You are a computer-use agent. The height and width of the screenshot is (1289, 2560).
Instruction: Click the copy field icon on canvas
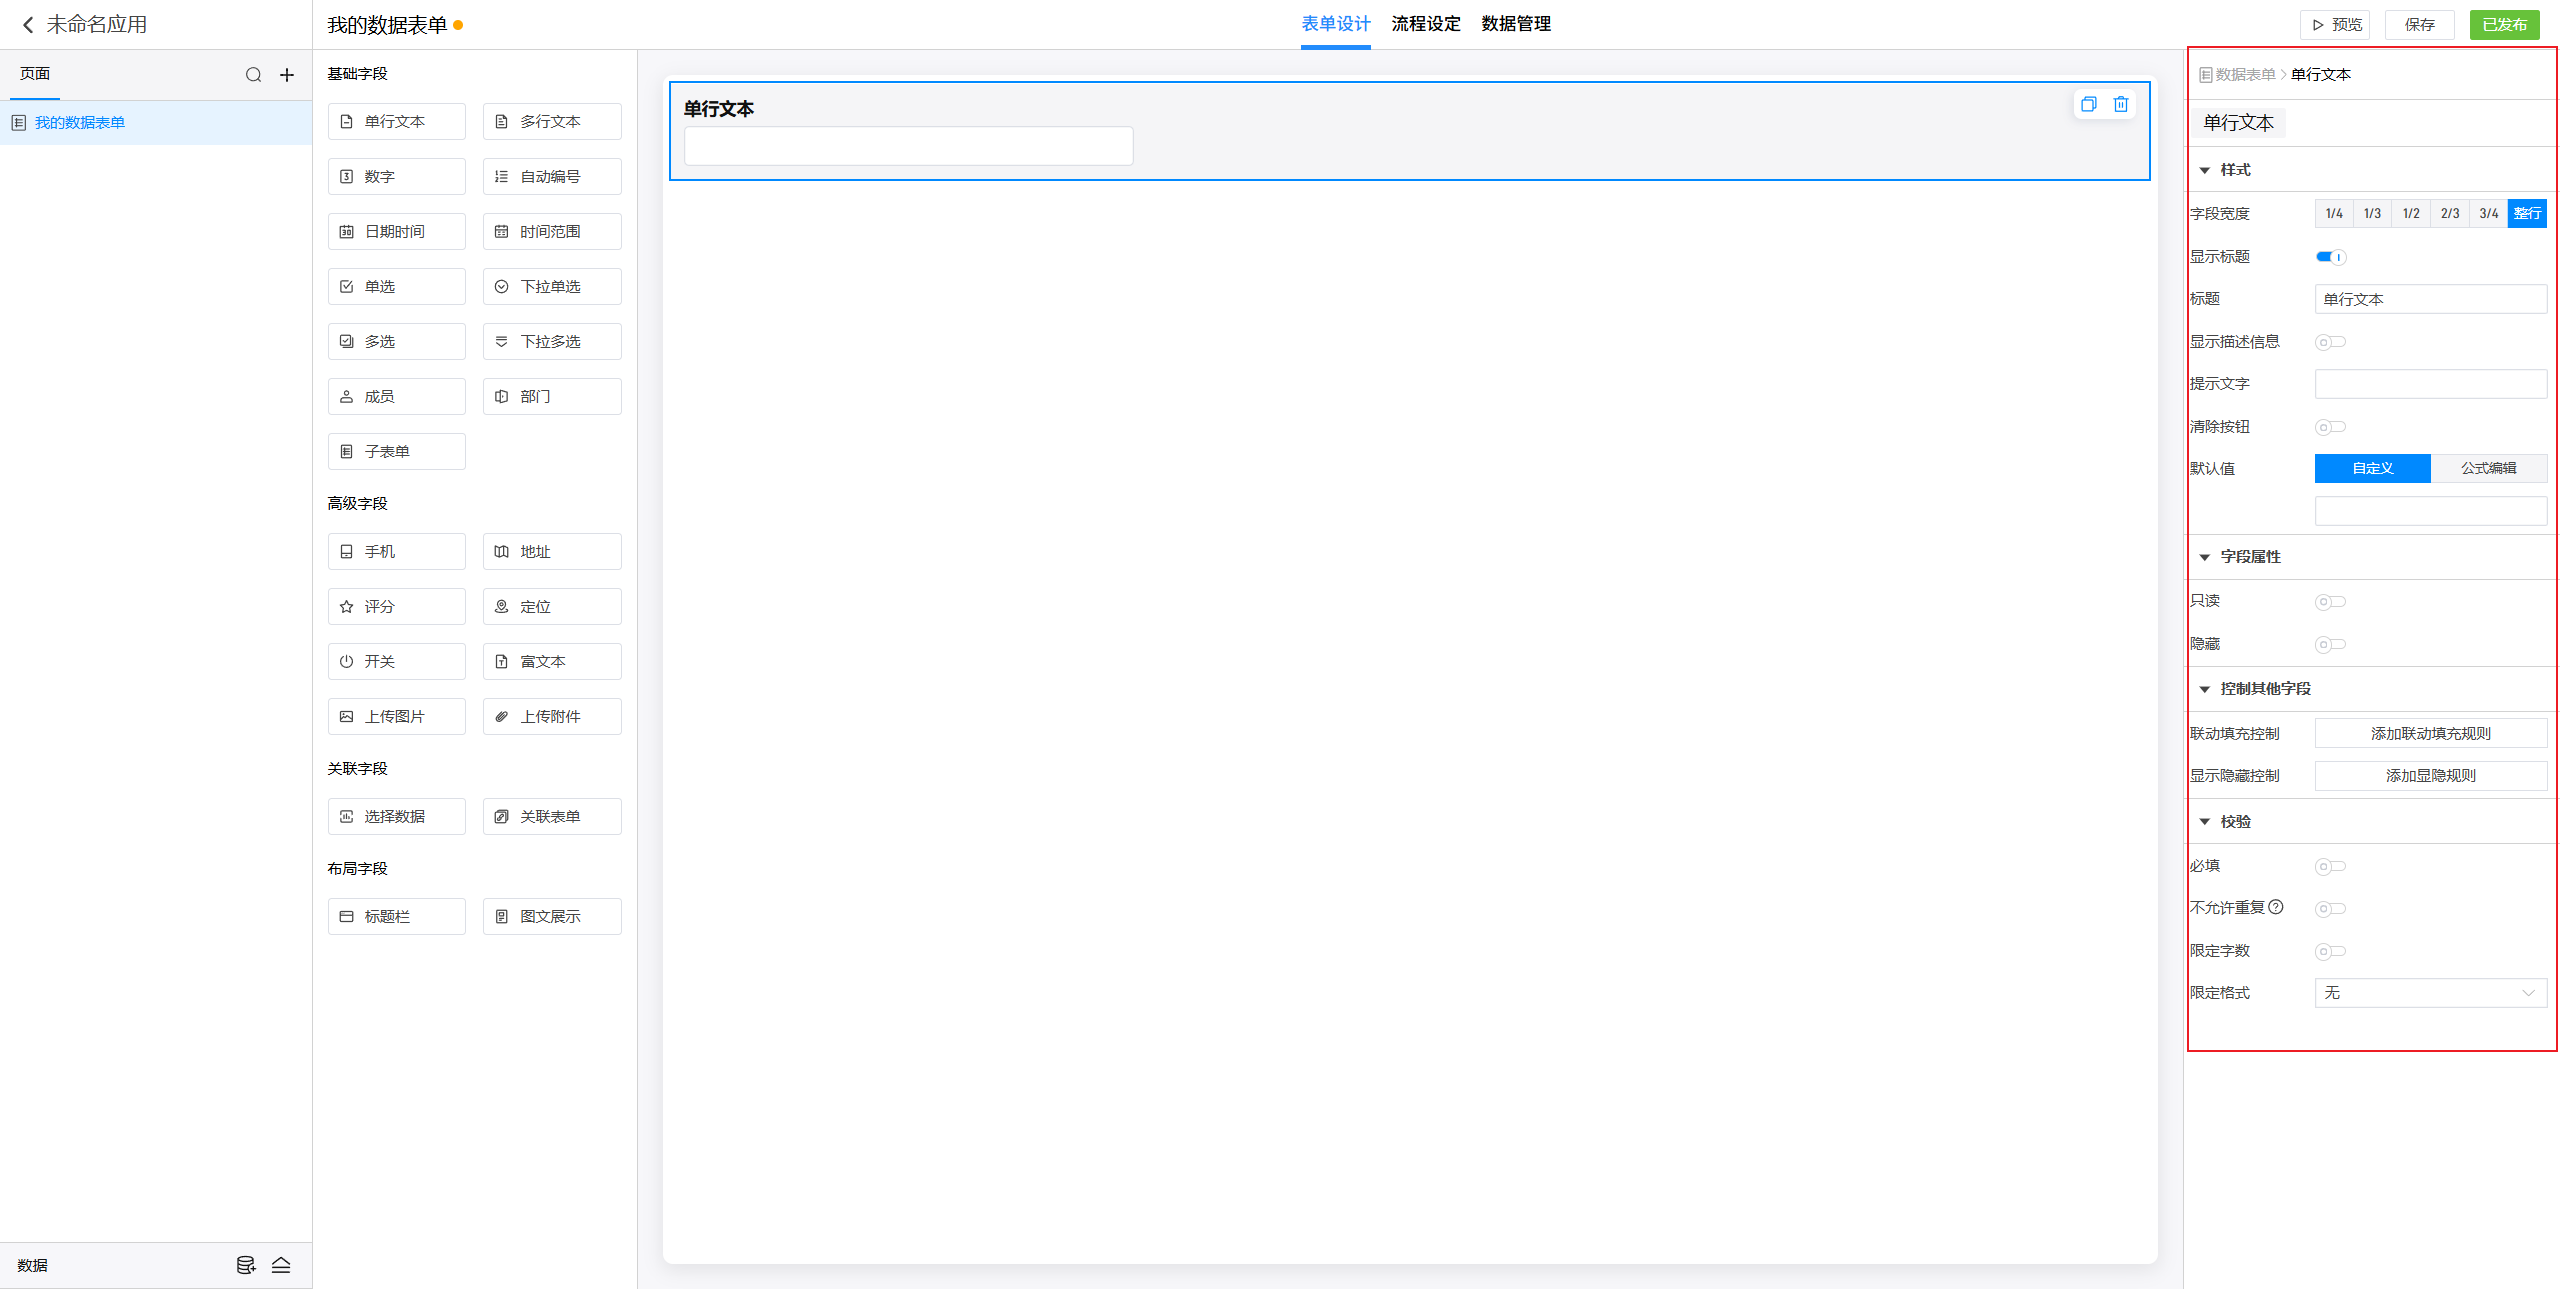(x=2088, y=104)
